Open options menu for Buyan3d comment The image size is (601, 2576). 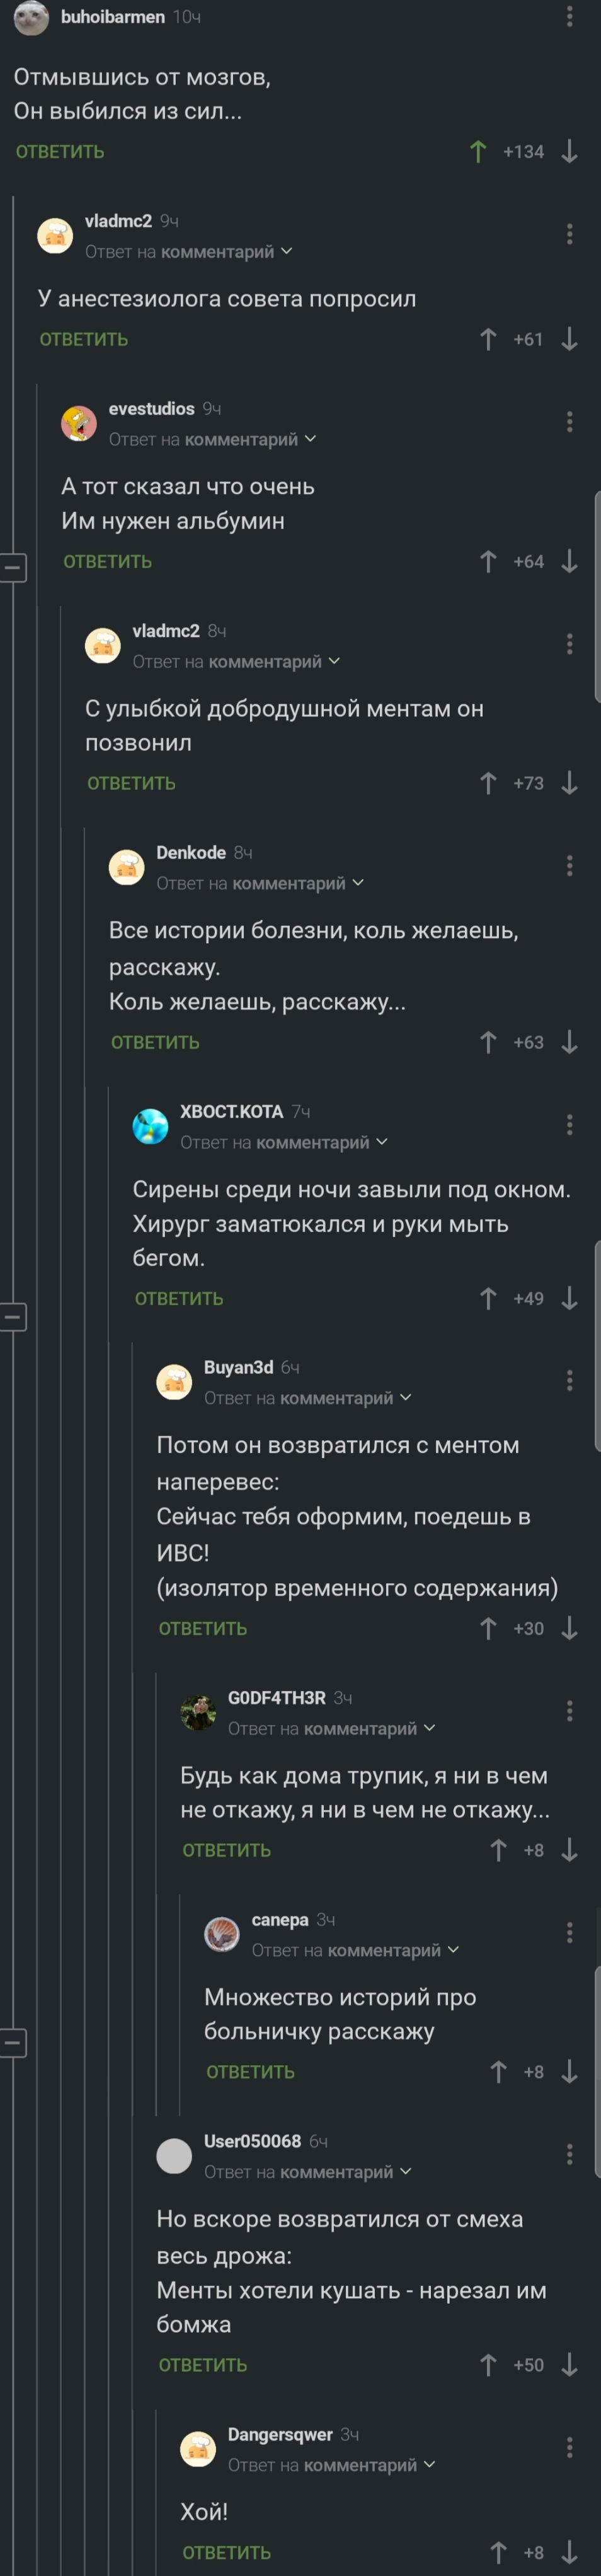click(569, 1381)
